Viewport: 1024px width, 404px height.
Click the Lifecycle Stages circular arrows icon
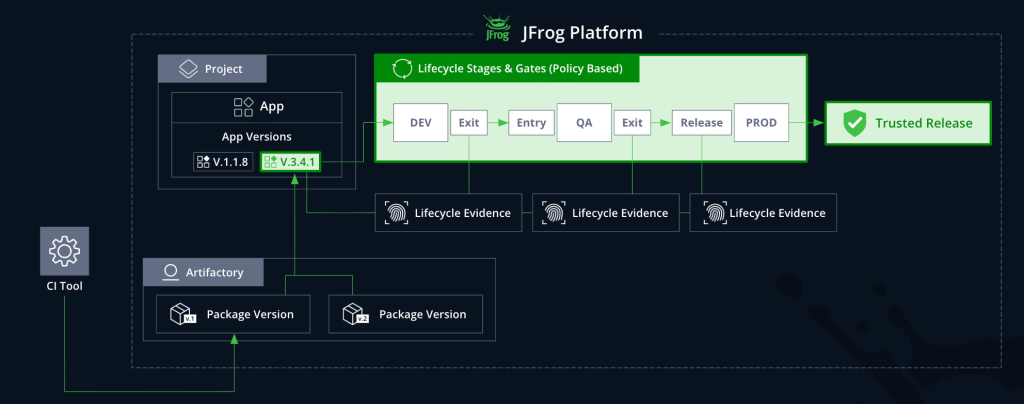(x=402, y=69)
